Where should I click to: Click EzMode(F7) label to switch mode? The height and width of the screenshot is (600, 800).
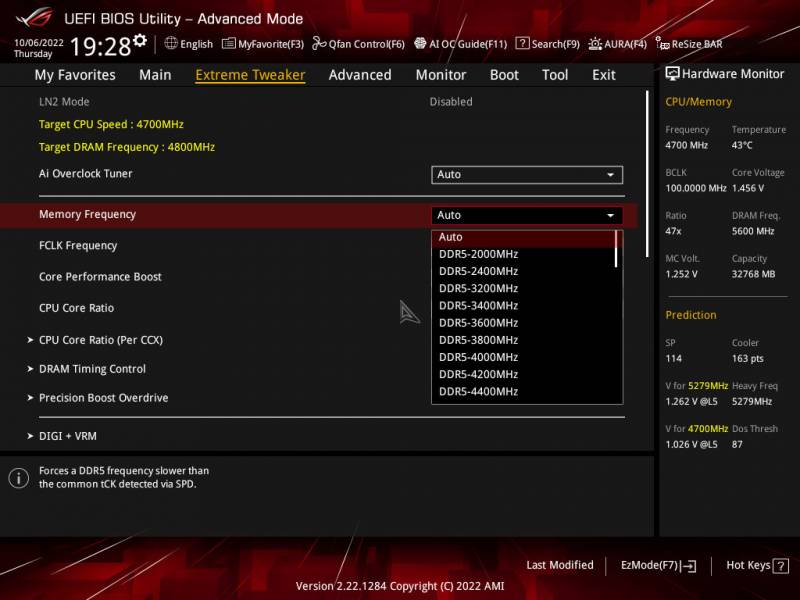pos(649,565)
